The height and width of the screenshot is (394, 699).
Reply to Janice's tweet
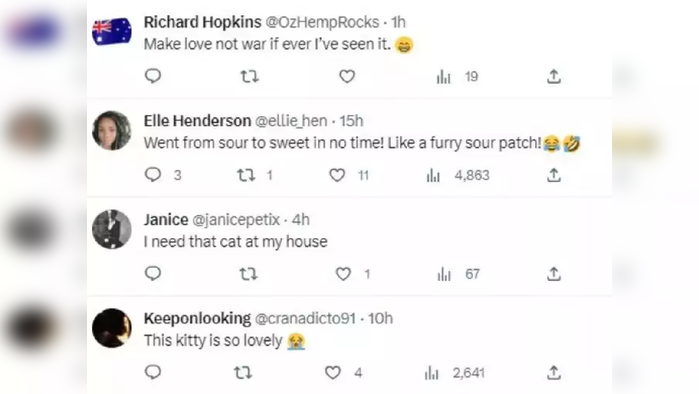coord(153,273)
